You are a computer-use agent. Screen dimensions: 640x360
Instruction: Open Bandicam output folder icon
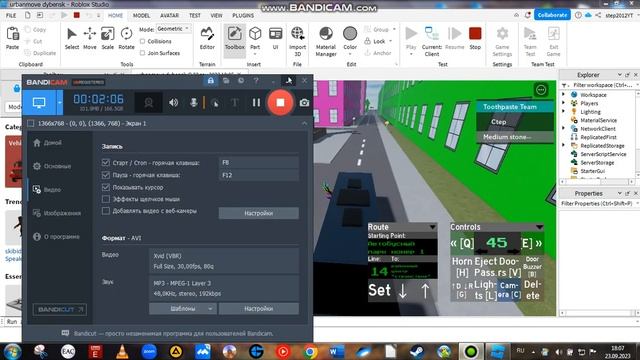(226, 81)
